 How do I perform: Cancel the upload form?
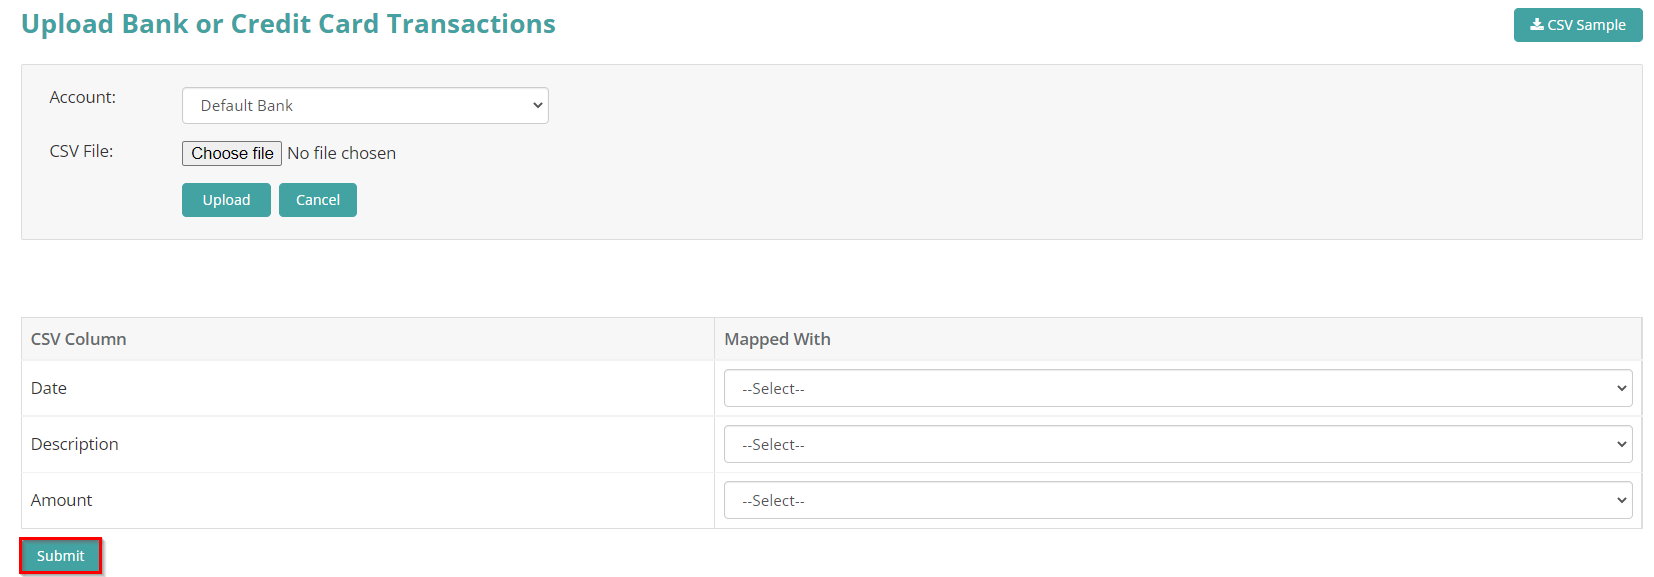pos(318,200)
